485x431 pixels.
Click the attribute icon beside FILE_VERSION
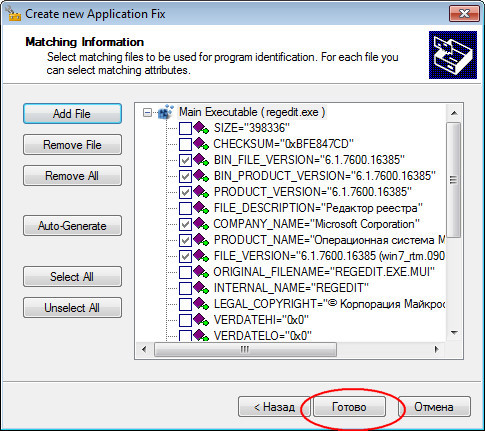(x=201, y=256)
